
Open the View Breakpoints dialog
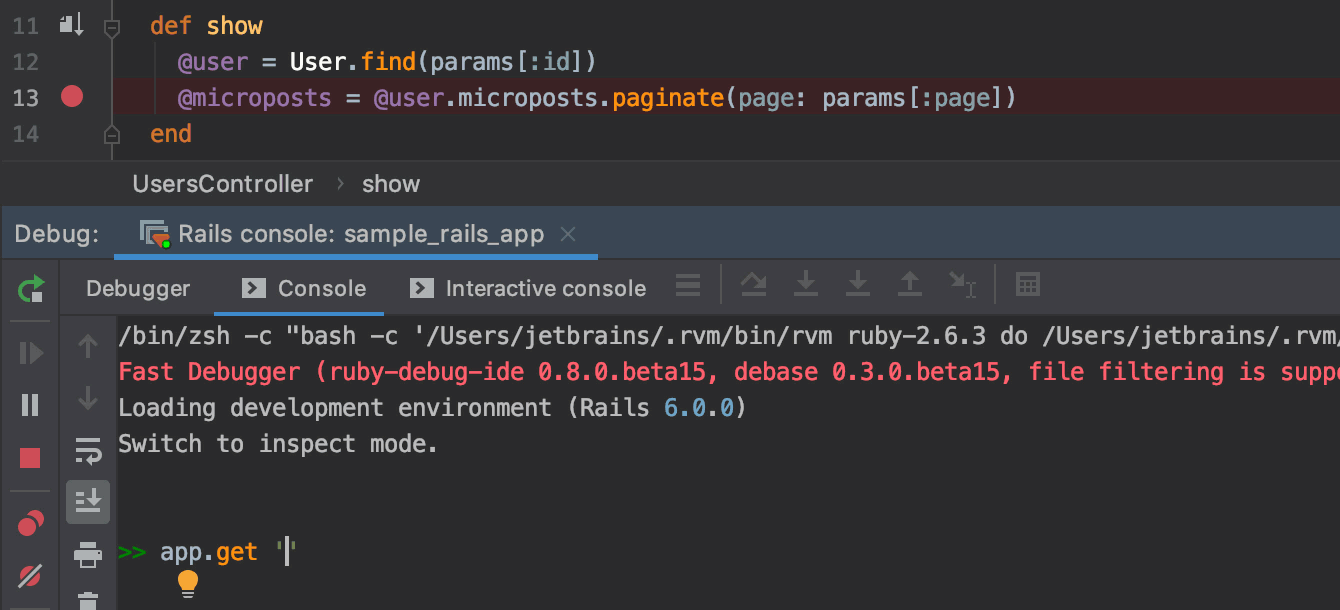(x=29, y=522)
